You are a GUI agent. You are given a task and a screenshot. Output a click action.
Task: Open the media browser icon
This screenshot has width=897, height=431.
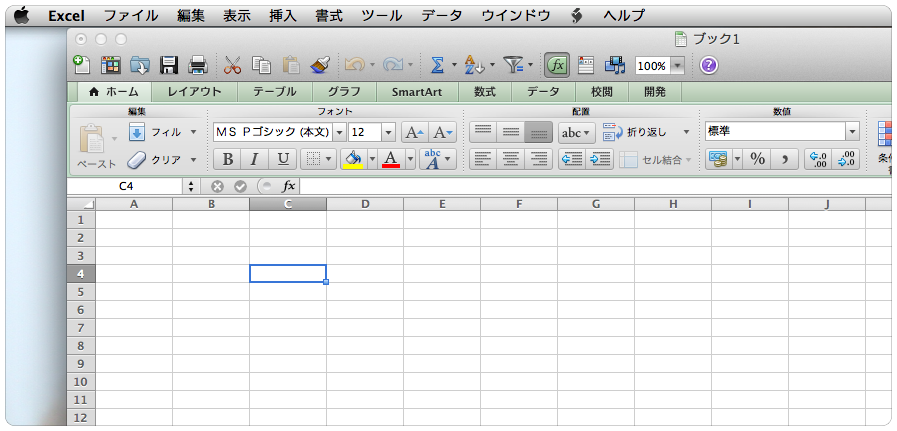615,65
